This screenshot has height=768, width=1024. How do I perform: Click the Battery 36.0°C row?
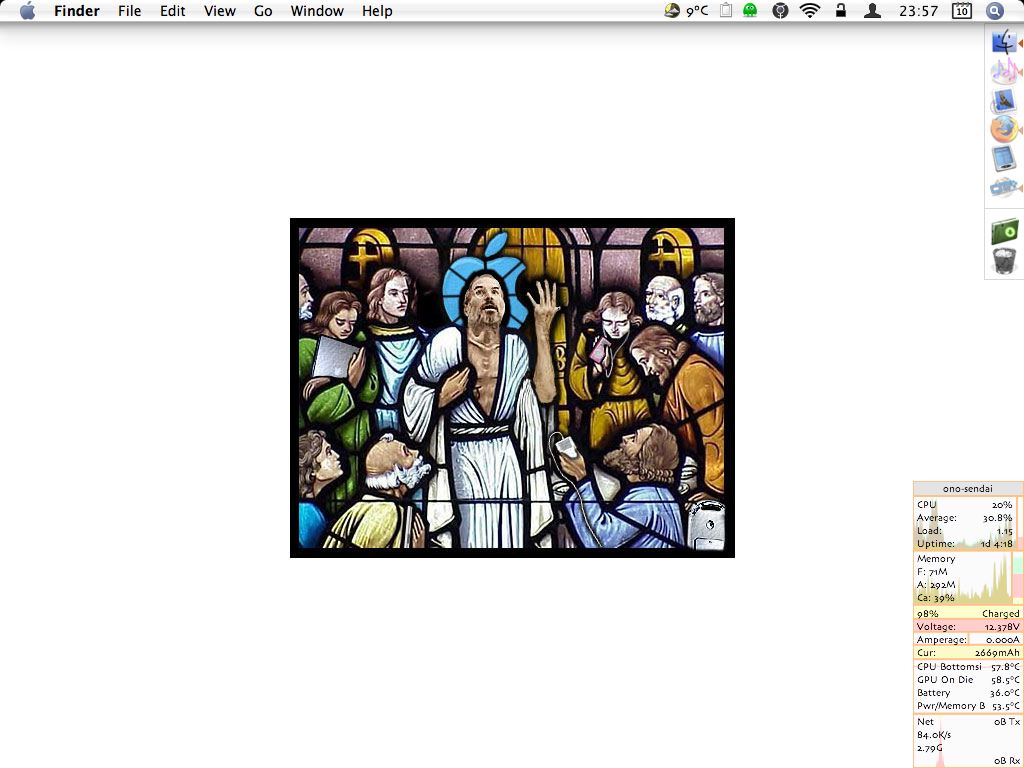click(968, 693)
